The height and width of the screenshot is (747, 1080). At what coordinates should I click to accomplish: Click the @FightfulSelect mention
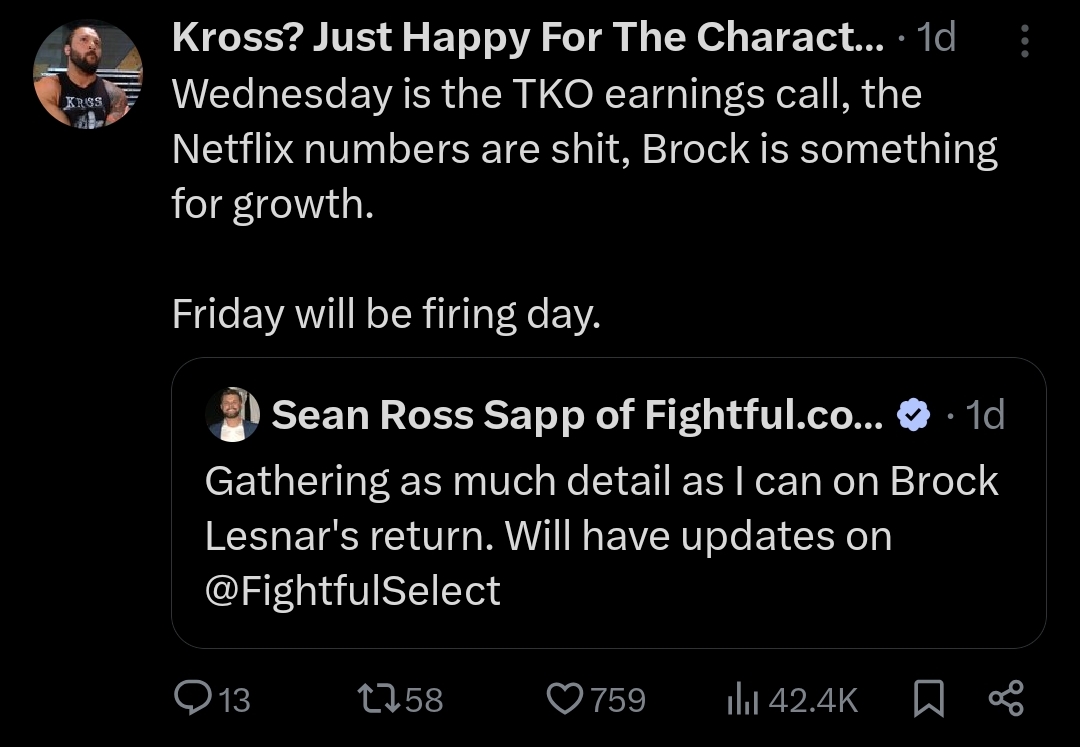coord(352,590)
